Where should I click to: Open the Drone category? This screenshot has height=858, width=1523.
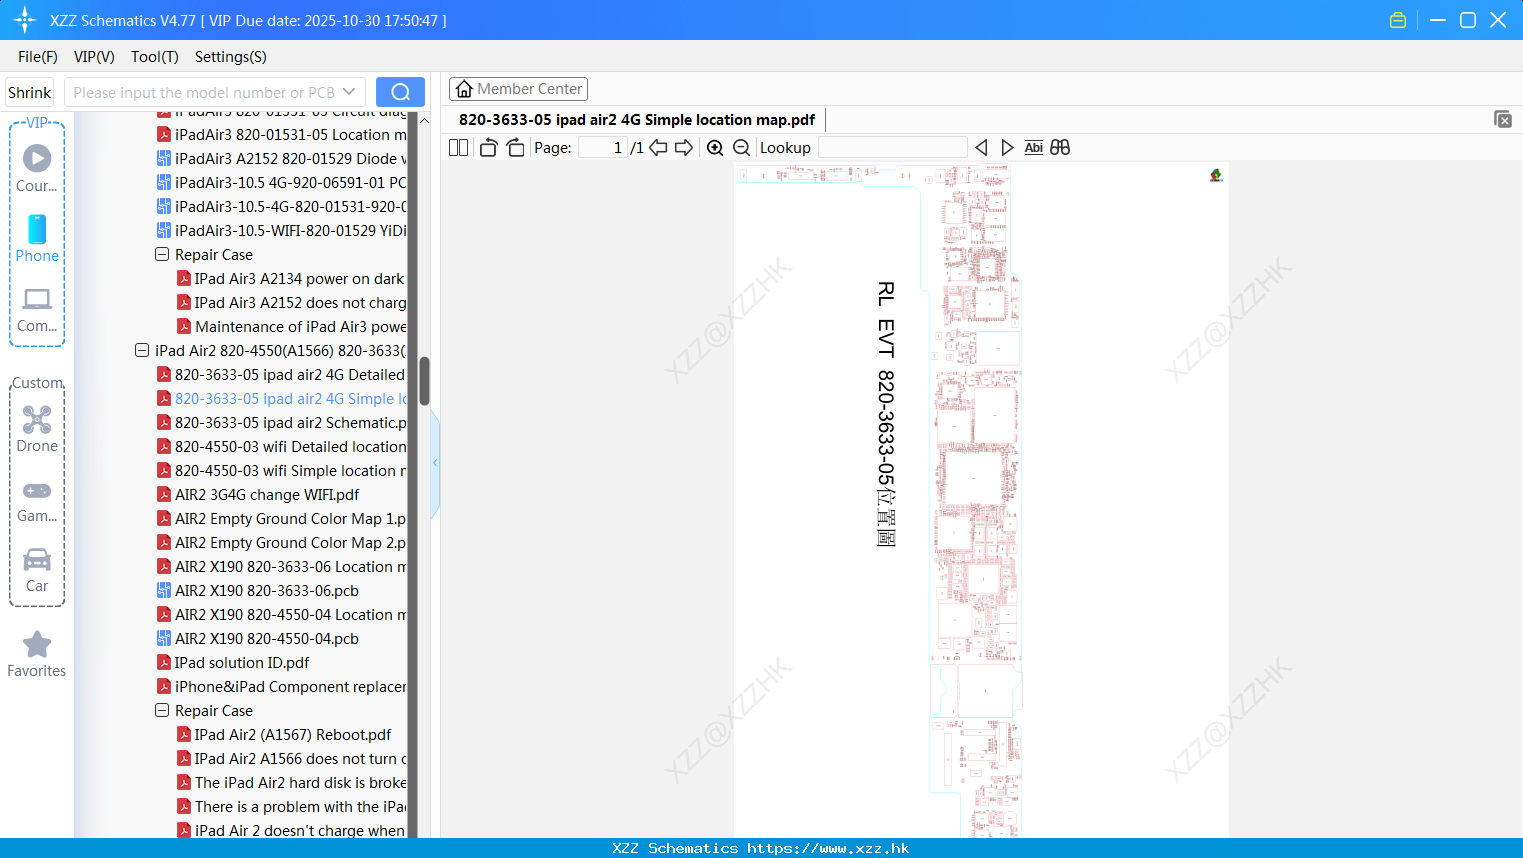(37, 429)
